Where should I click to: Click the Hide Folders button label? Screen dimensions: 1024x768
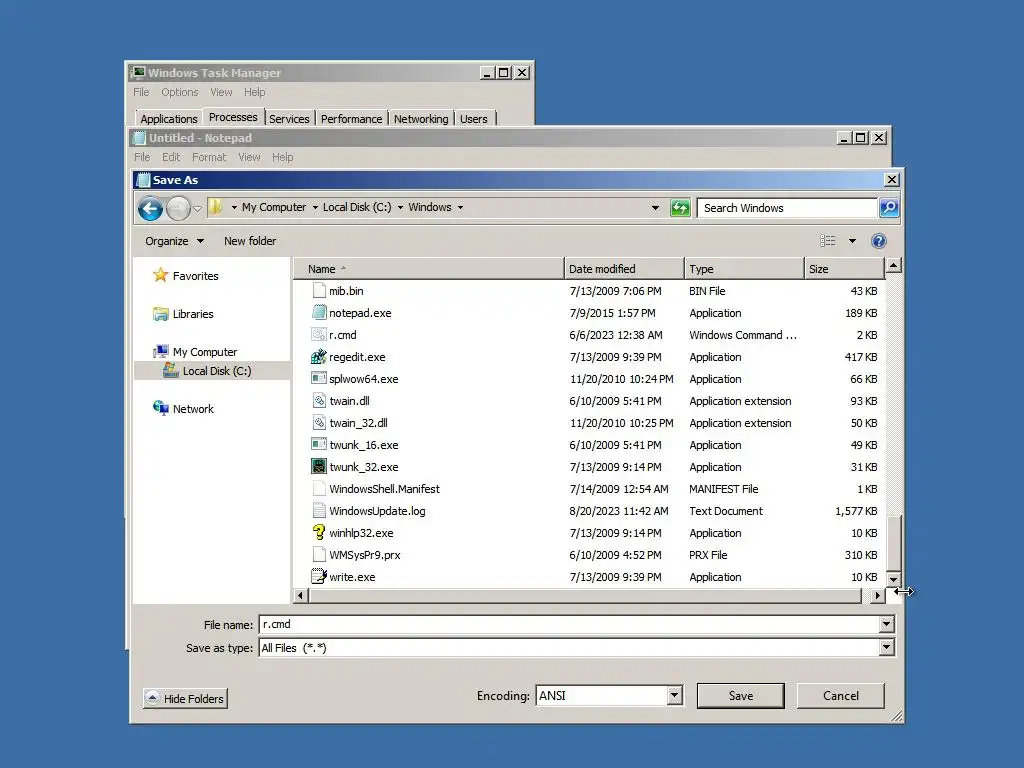(193, 699)
